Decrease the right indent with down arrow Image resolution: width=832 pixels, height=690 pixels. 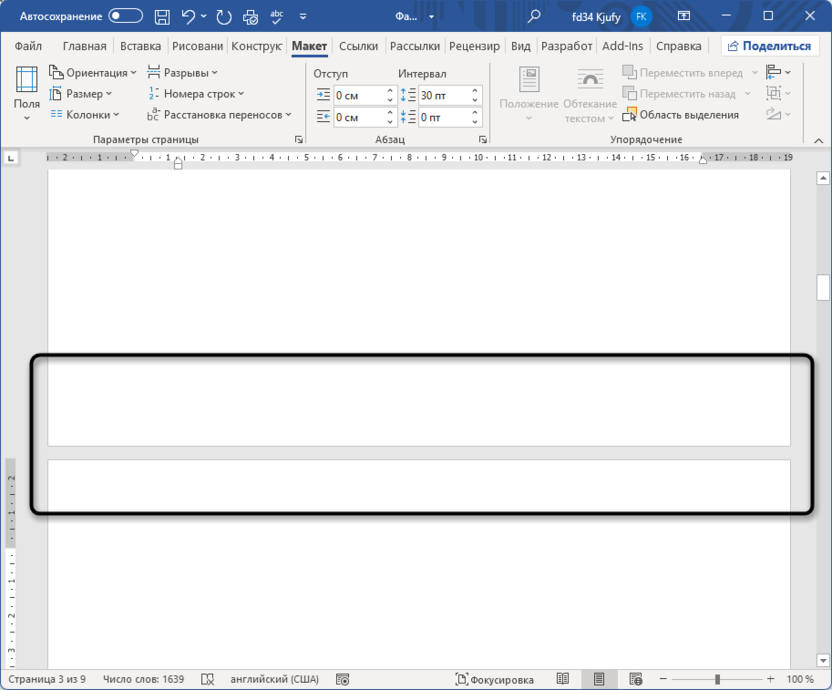click(x=390, y=122)
